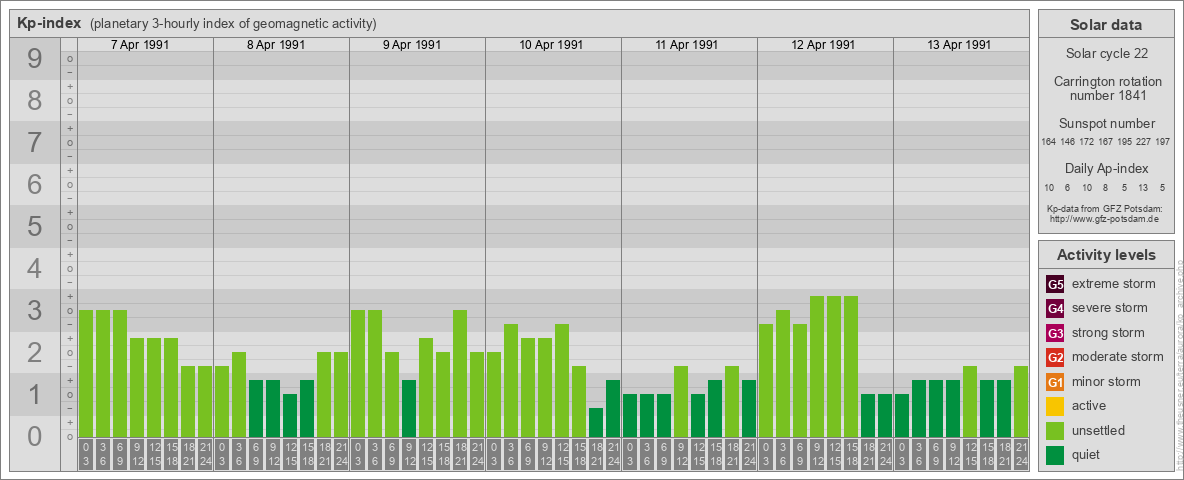Click the 13 Apr 21-24 time label

click(x=1021, y=454)
